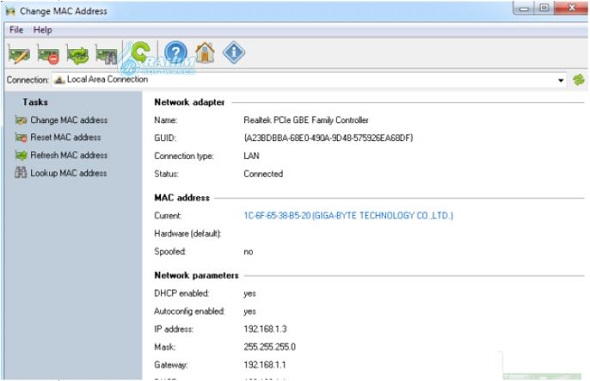
Task: Choose Reset MAC address task
Action: pyautogui.click(x=58, y=137)
